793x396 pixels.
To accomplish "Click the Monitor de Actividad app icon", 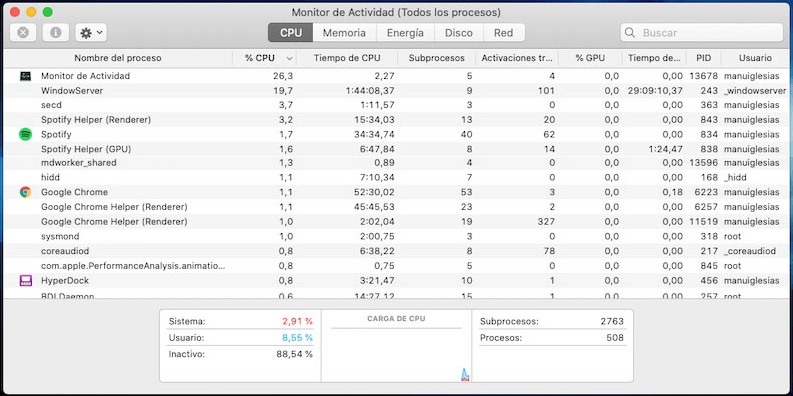I will [x=25, y=76].
